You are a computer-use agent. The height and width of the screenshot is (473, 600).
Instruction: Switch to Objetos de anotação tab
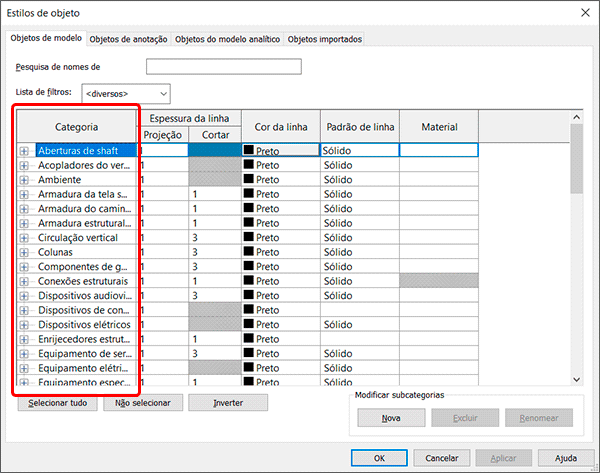pos(128,39)
